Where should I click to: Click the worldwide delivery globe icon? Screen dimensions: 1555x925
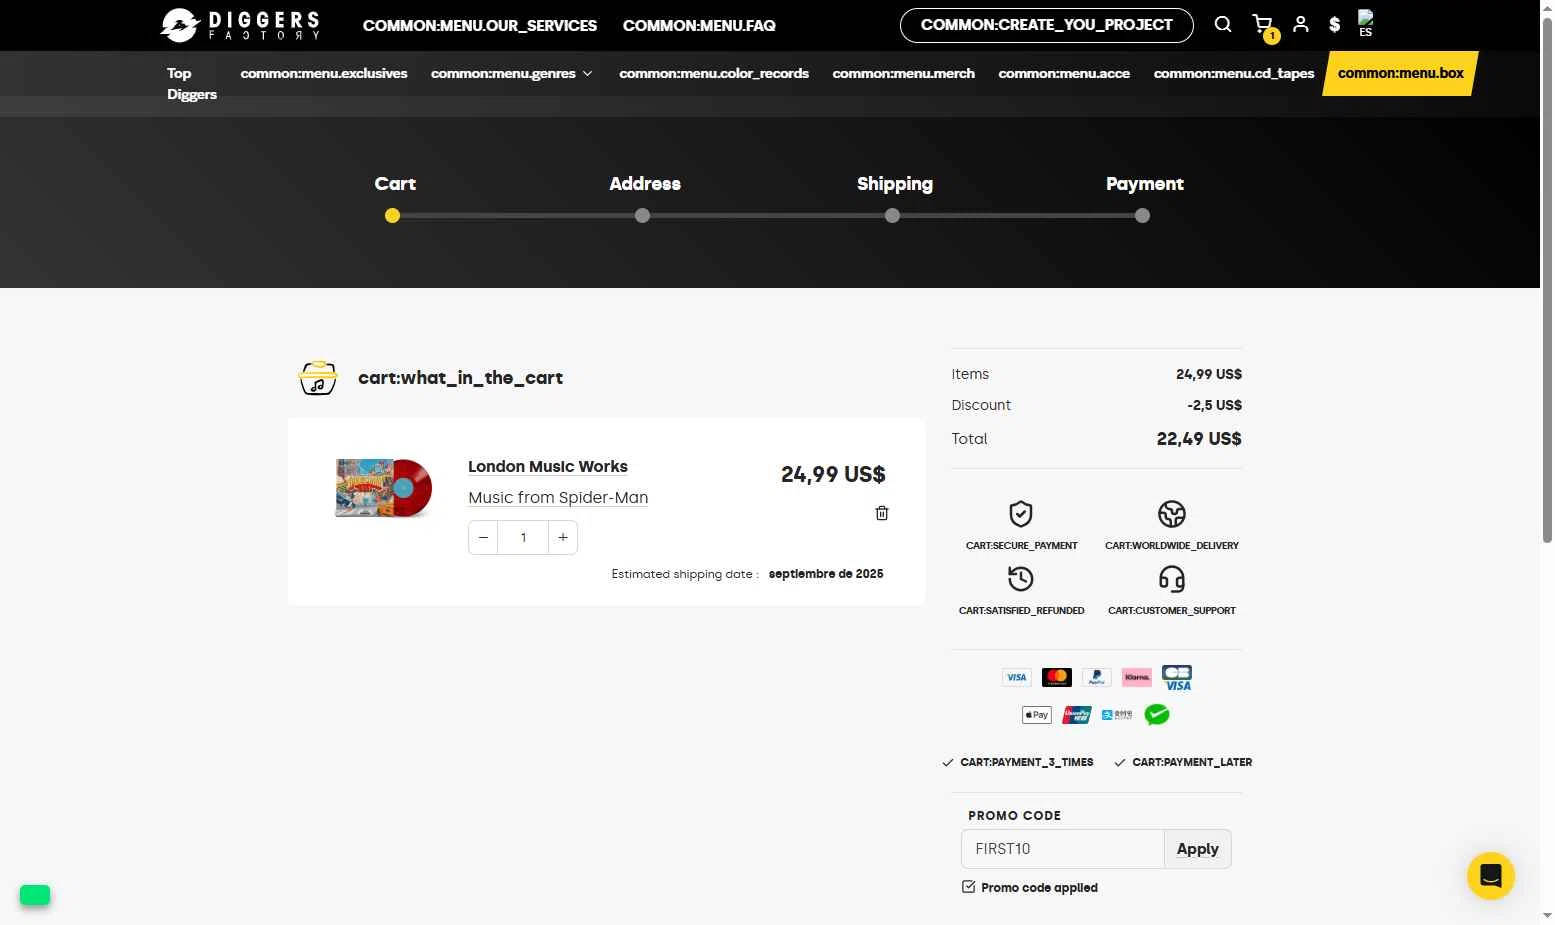tap(1172, 514)
